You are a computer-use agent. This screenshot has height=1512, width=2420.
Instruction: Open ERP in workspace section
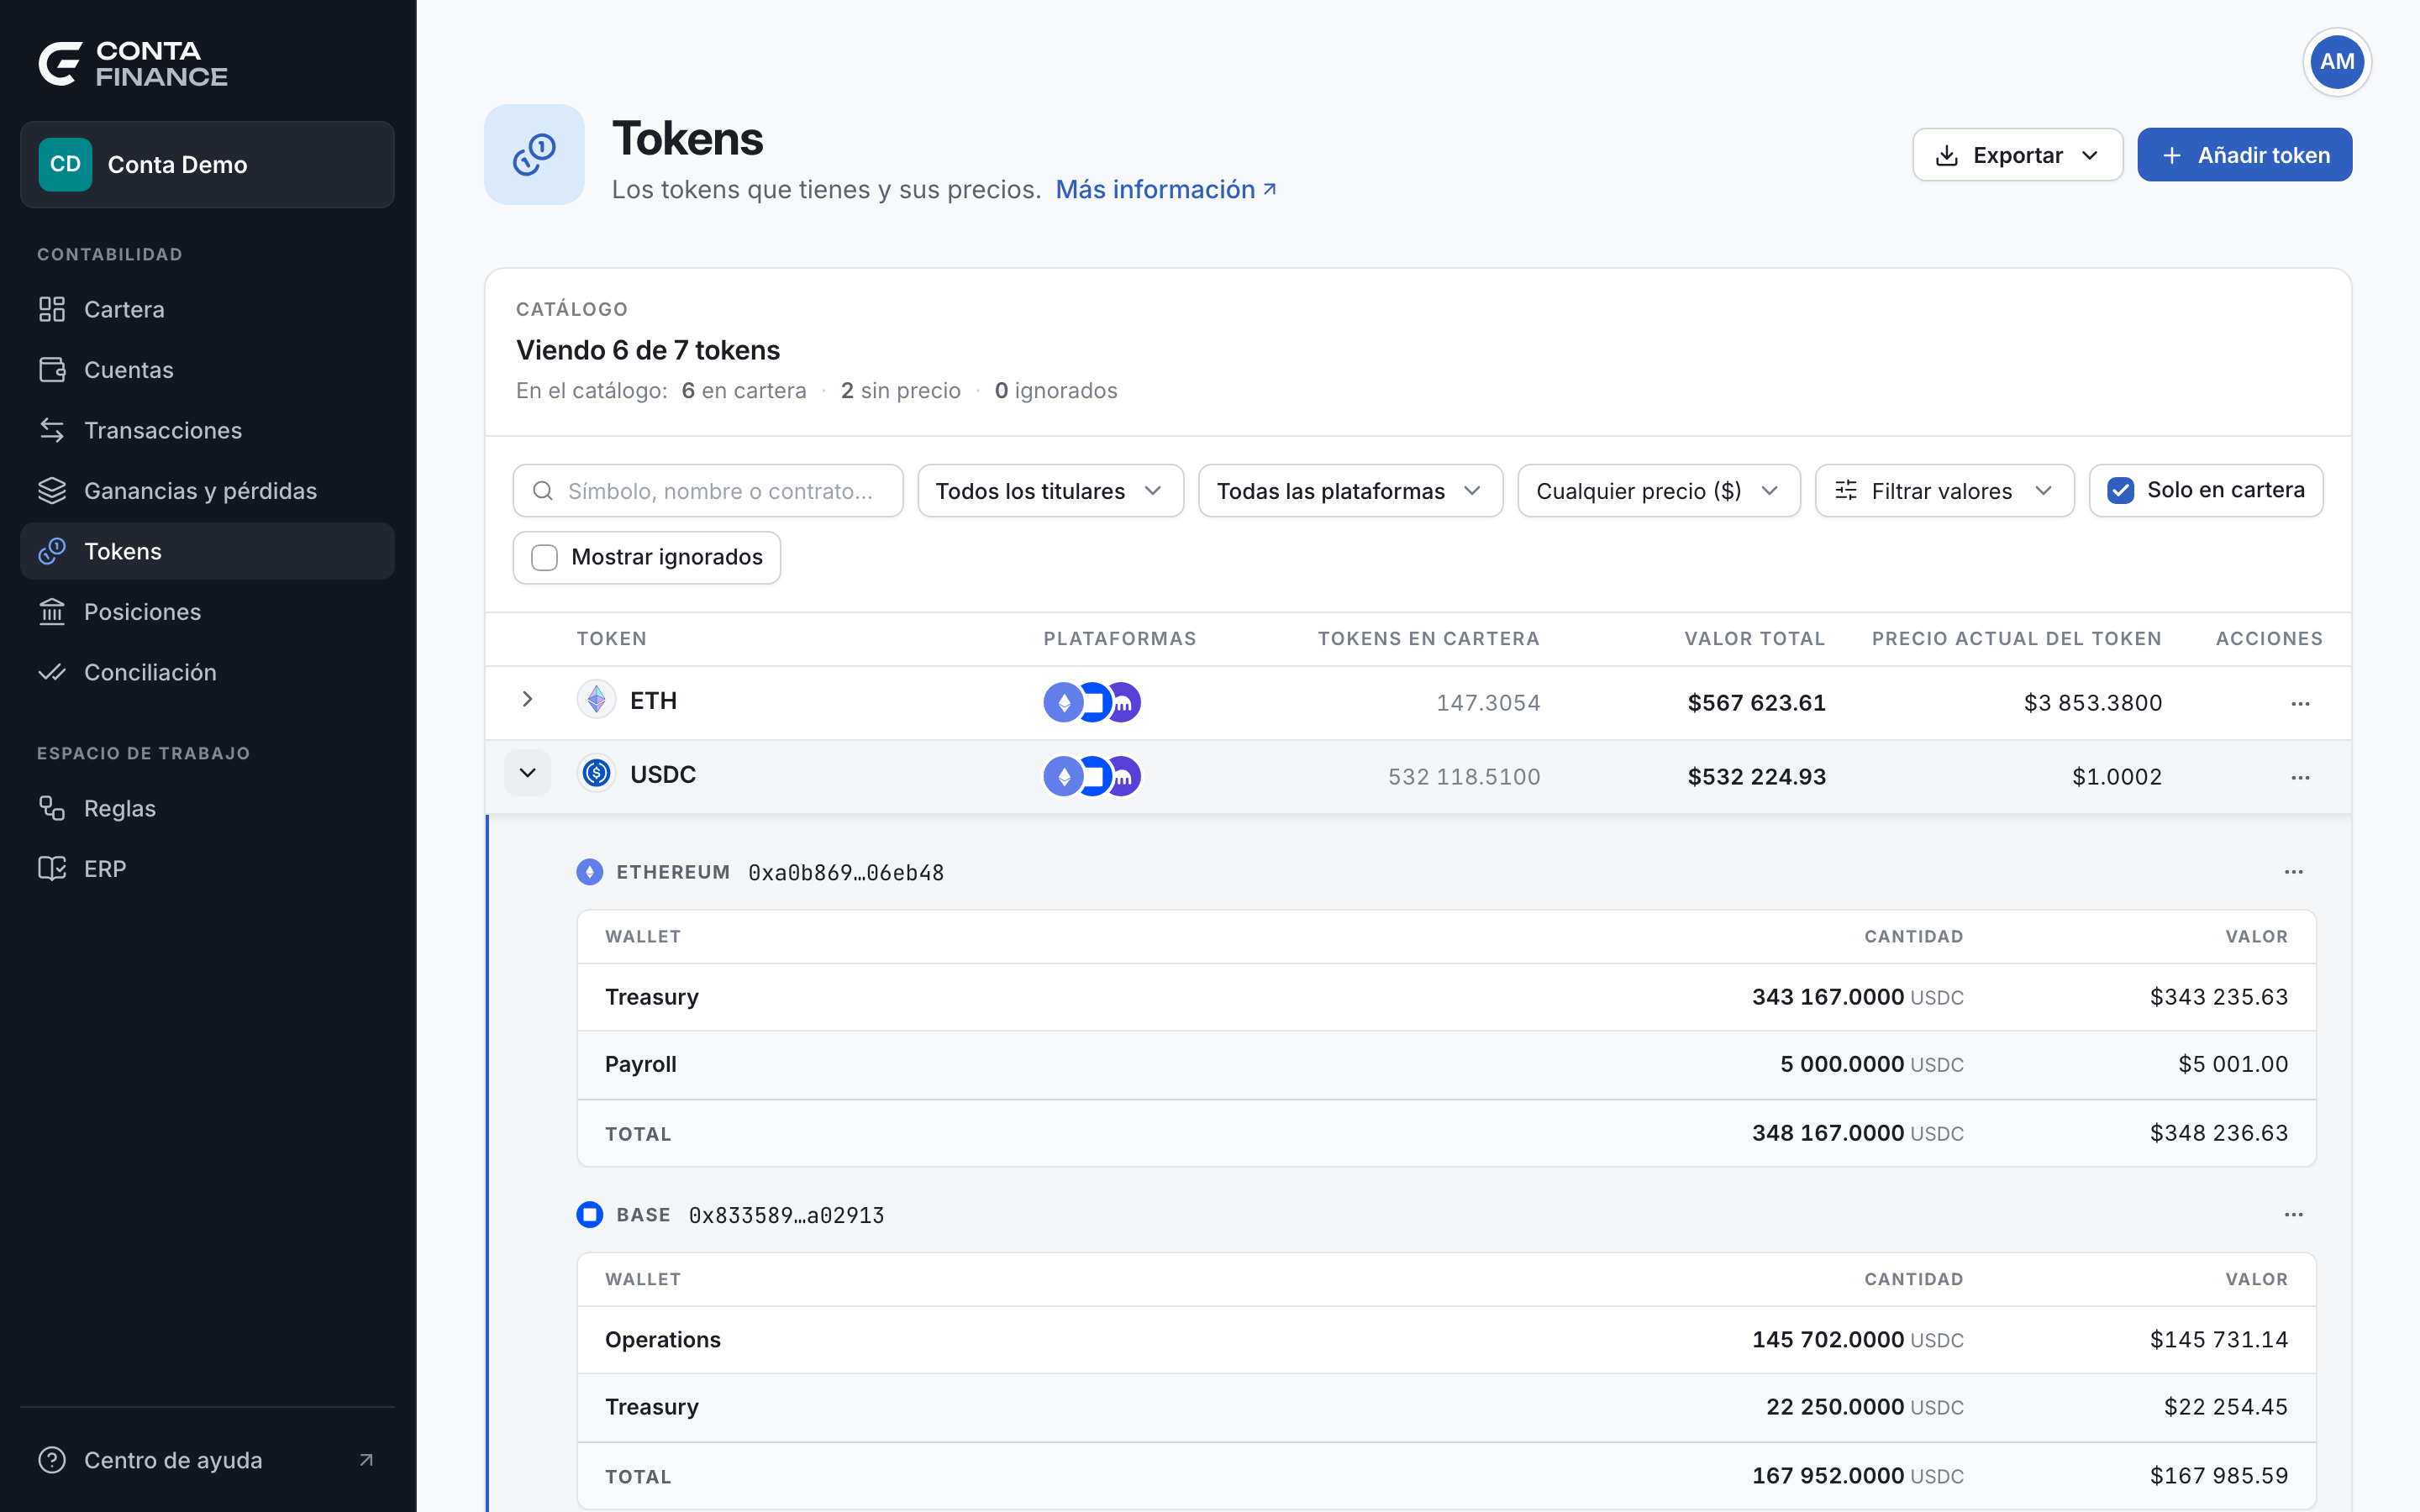coord(207,869)
